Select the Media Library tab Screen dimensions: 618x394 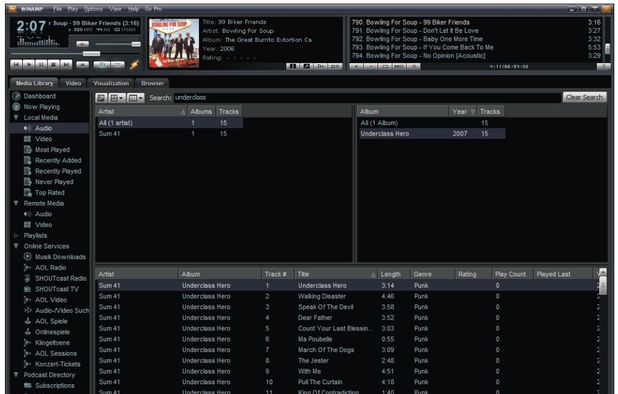pyautogui.click(x=34, y=83)
